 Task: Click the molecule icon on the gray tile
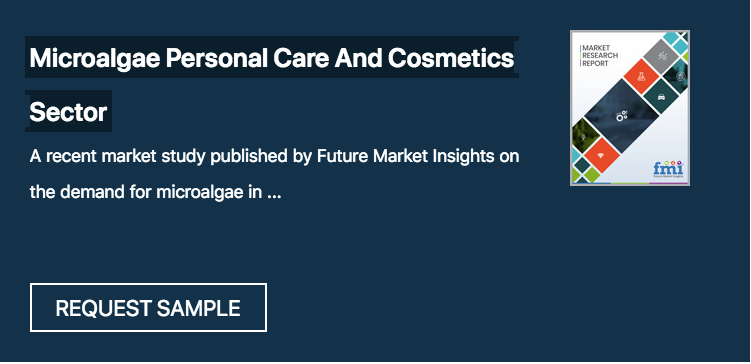pos(662,56)
